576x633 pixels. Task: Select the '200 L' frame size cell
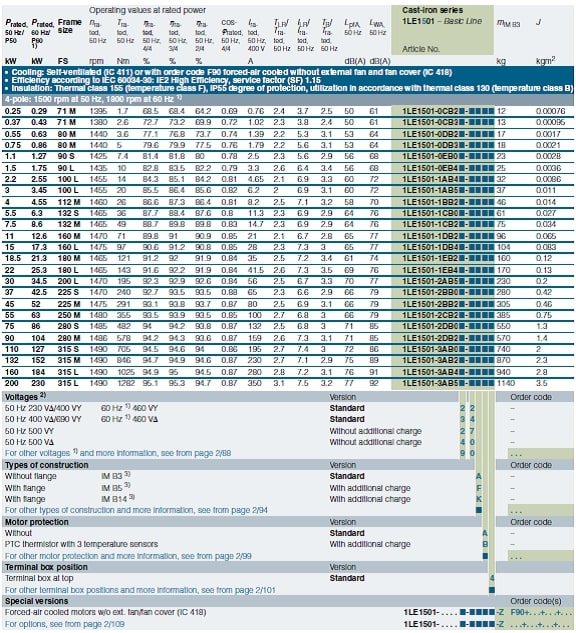point(68,281)
